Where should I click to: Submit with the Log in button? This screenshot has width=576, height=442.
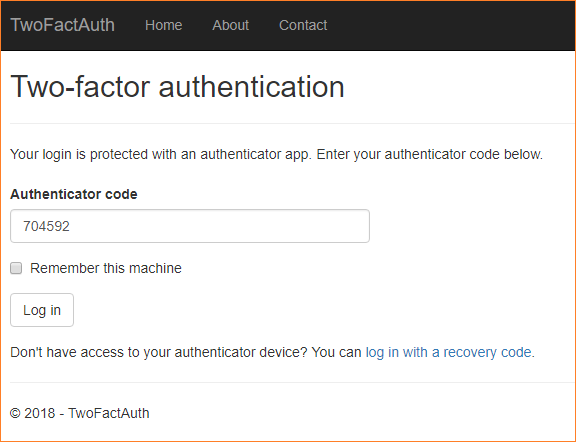click(x=42, y=310)
